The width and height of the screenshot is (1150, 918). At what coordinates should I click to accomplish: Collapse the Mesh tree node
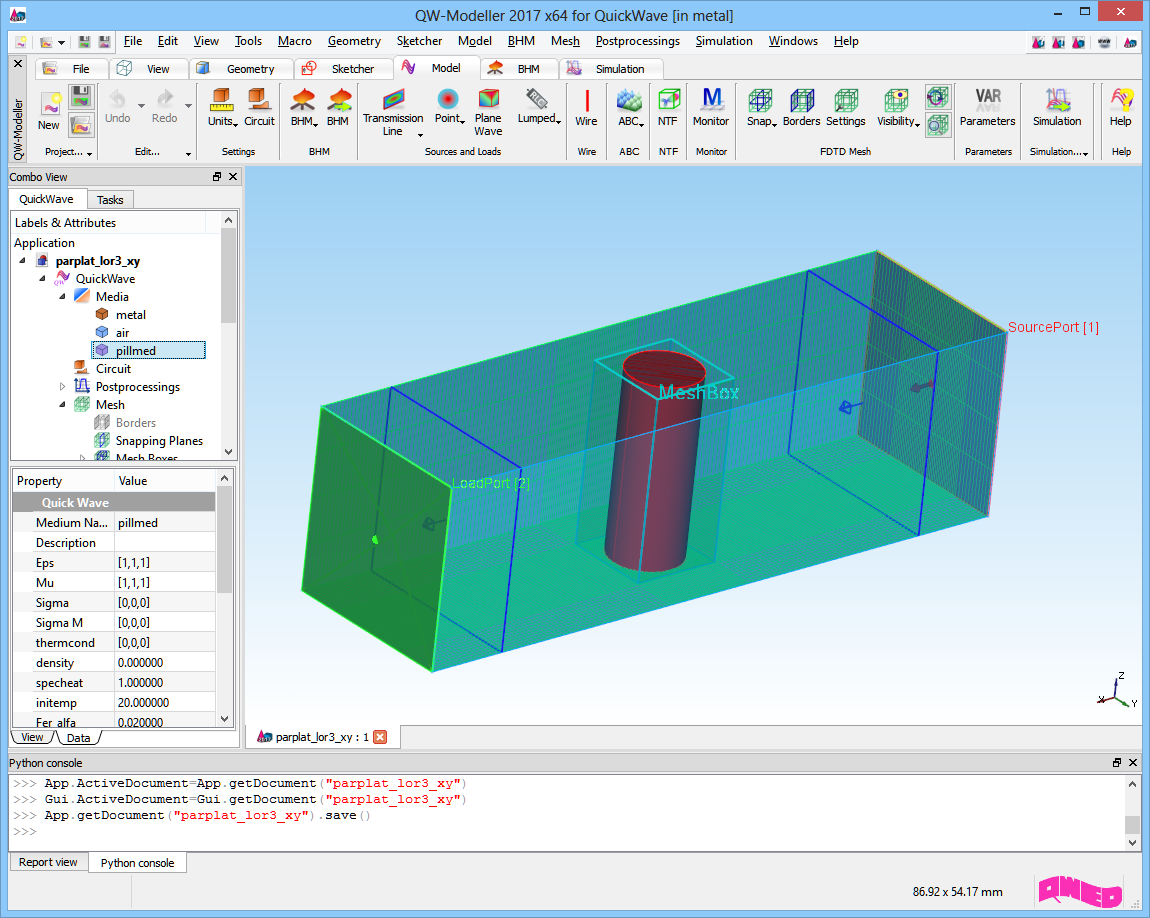pyautogui.click(x=62, y=405)
